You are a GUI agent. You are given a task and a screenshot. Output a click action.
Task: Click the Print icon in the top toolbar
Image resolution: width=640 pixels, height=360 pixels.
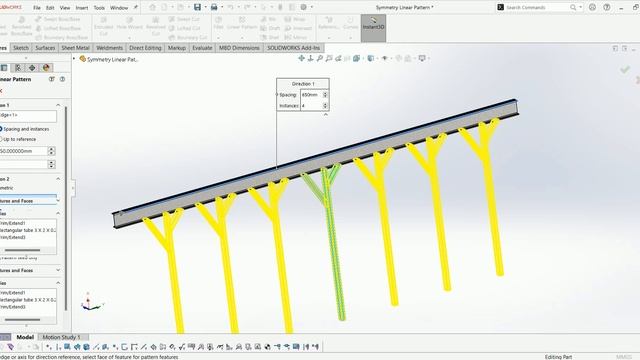(214, 7)
